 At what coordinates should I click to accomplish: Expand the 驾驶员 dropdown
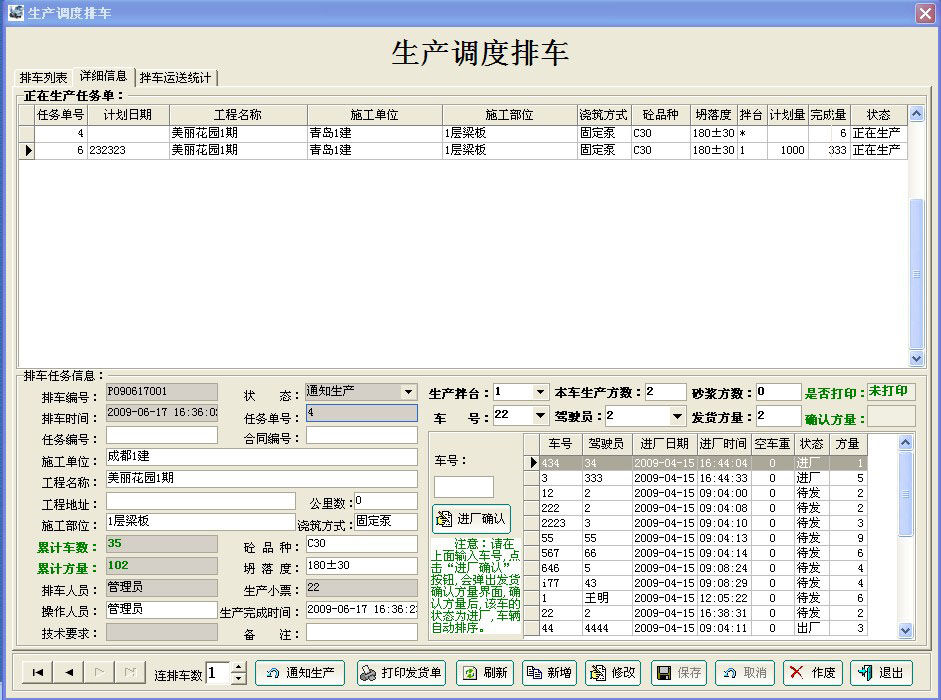tap(677, 415)
